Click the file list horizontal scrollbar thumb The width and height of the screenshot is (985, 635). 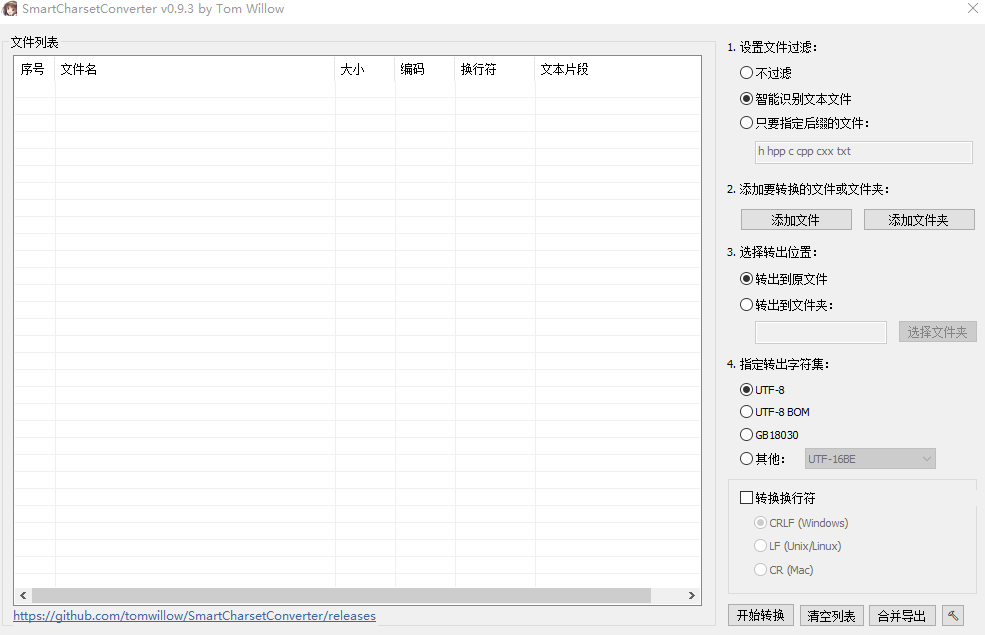341,595
